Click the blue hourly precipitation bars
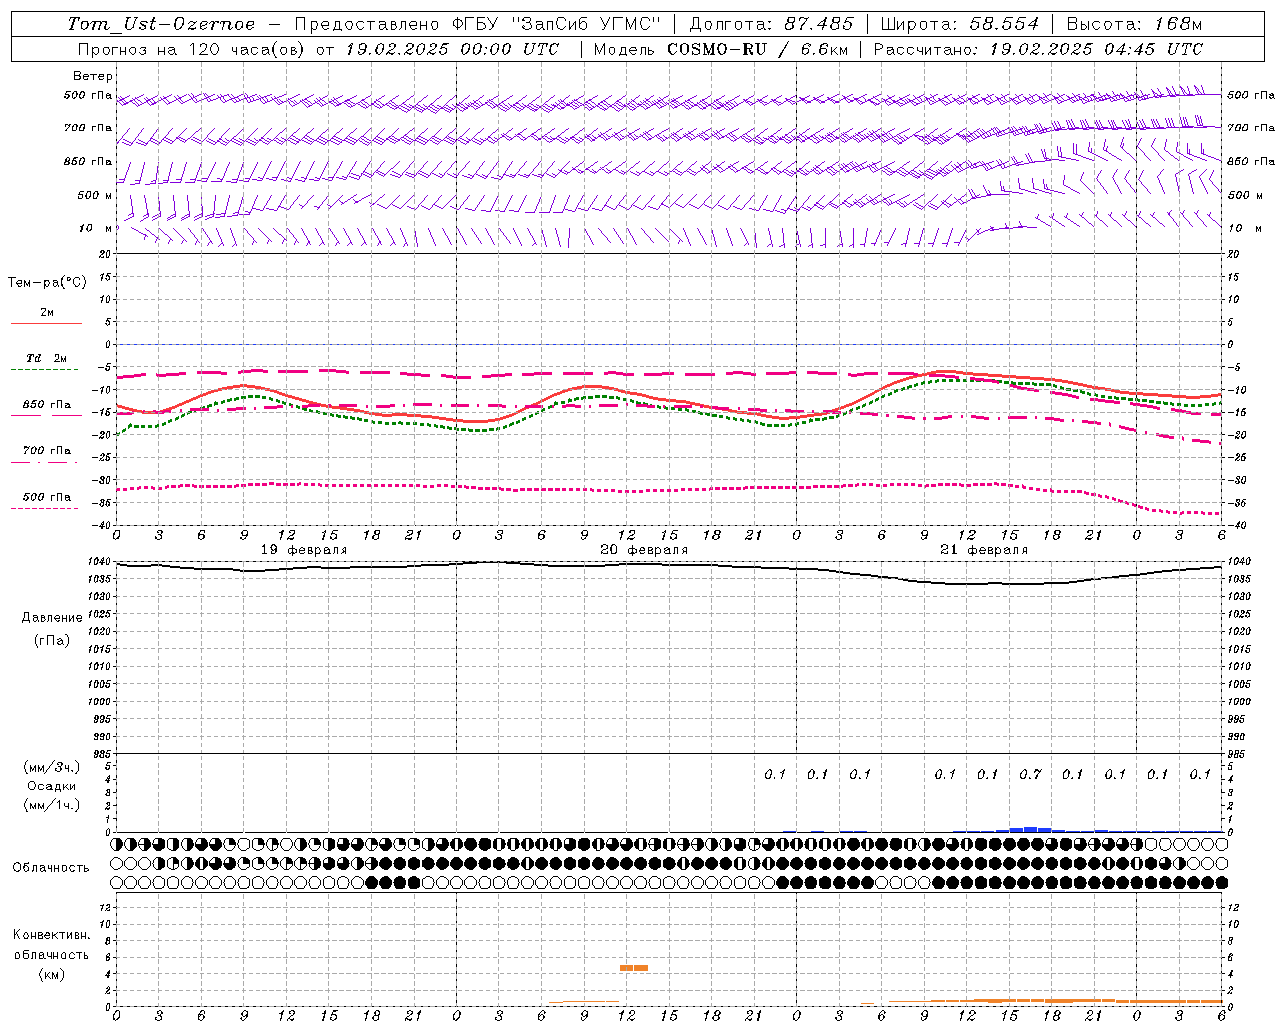Viewport: 1280px width, 1024px height. click(x=1030, y=829)
